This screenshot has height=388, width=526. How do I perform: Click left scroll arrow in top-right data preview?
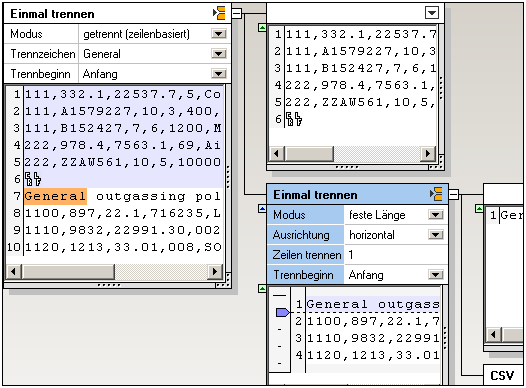click(277, 154)
